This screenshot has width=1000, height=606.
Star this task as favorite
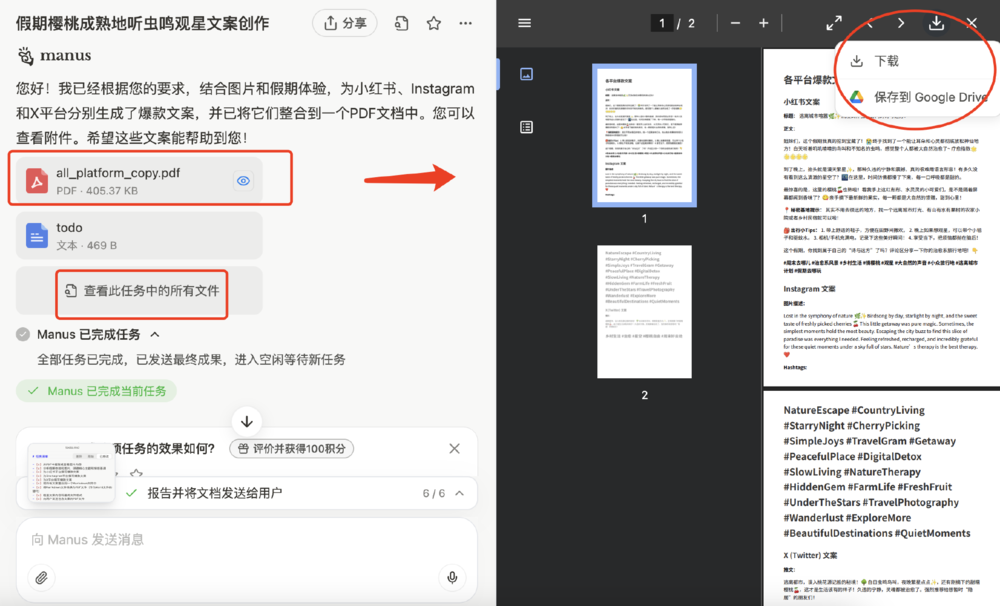pyautogui.click(x=433, y=23)
